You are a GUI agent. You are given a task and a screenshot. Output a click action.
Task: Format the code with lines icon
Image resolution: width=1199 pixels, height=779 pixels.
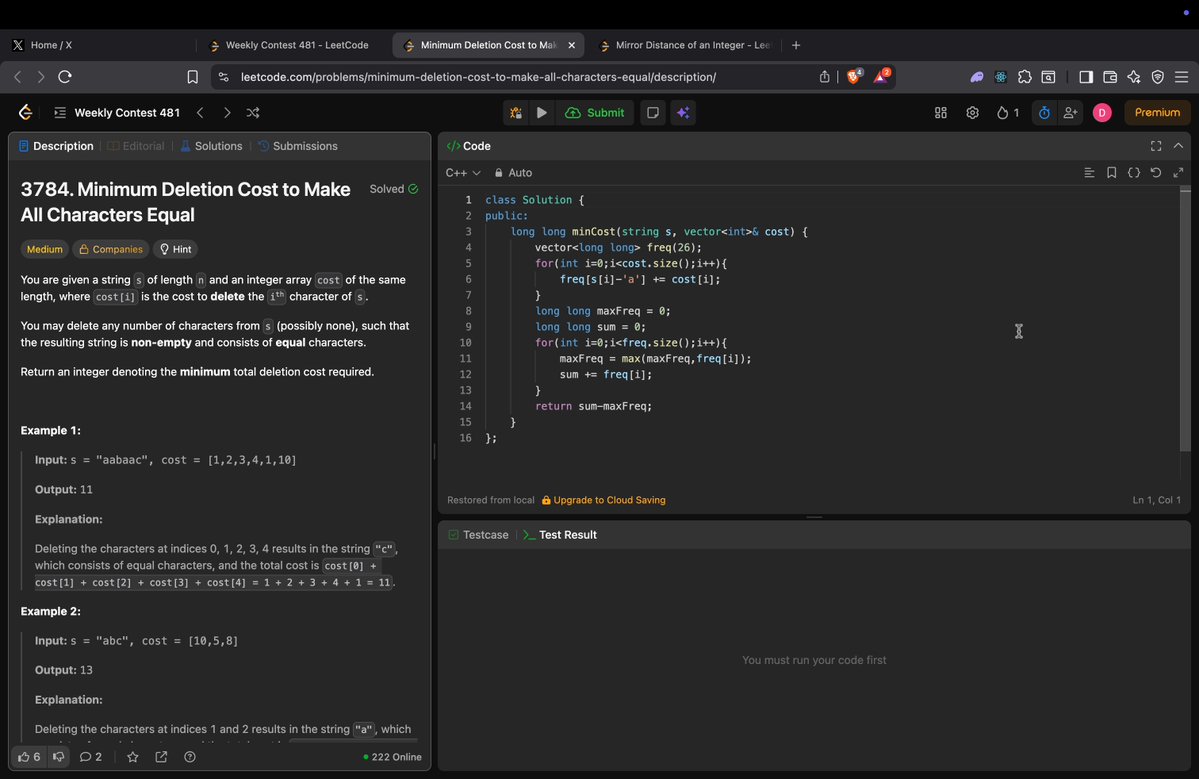coord(1089,173)
